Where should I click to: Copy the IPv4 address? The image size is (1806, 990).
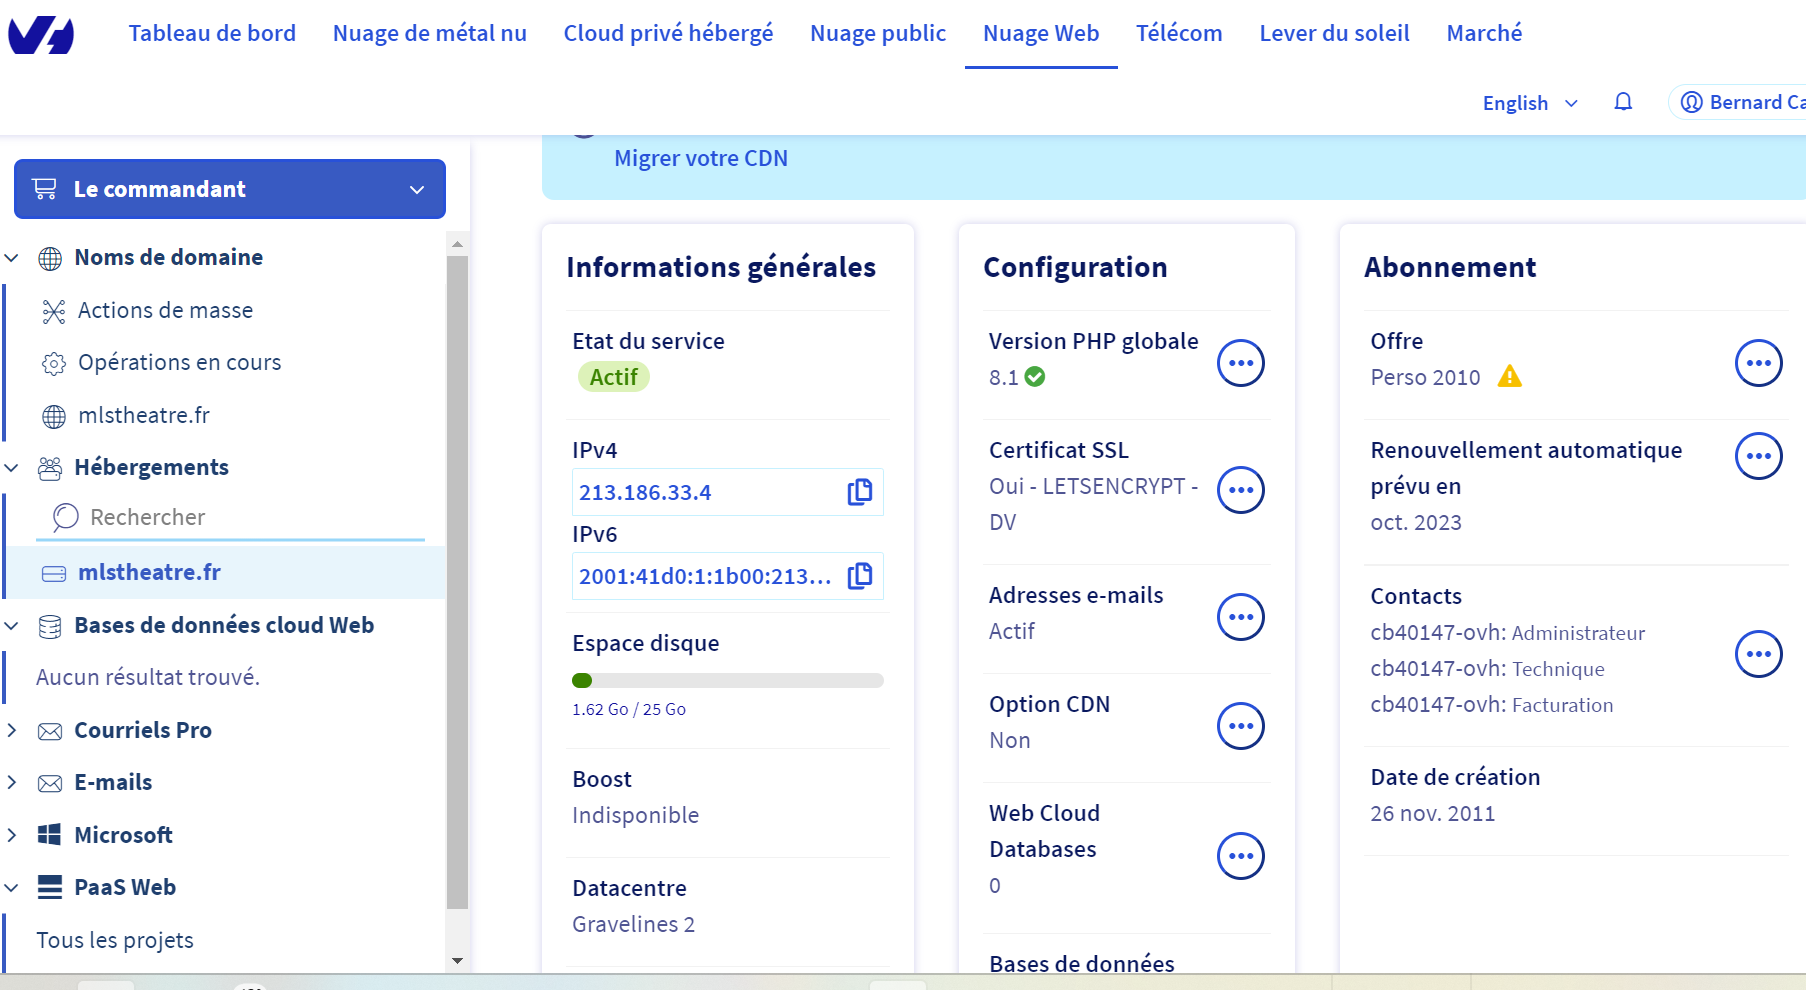tap(860, 492)
